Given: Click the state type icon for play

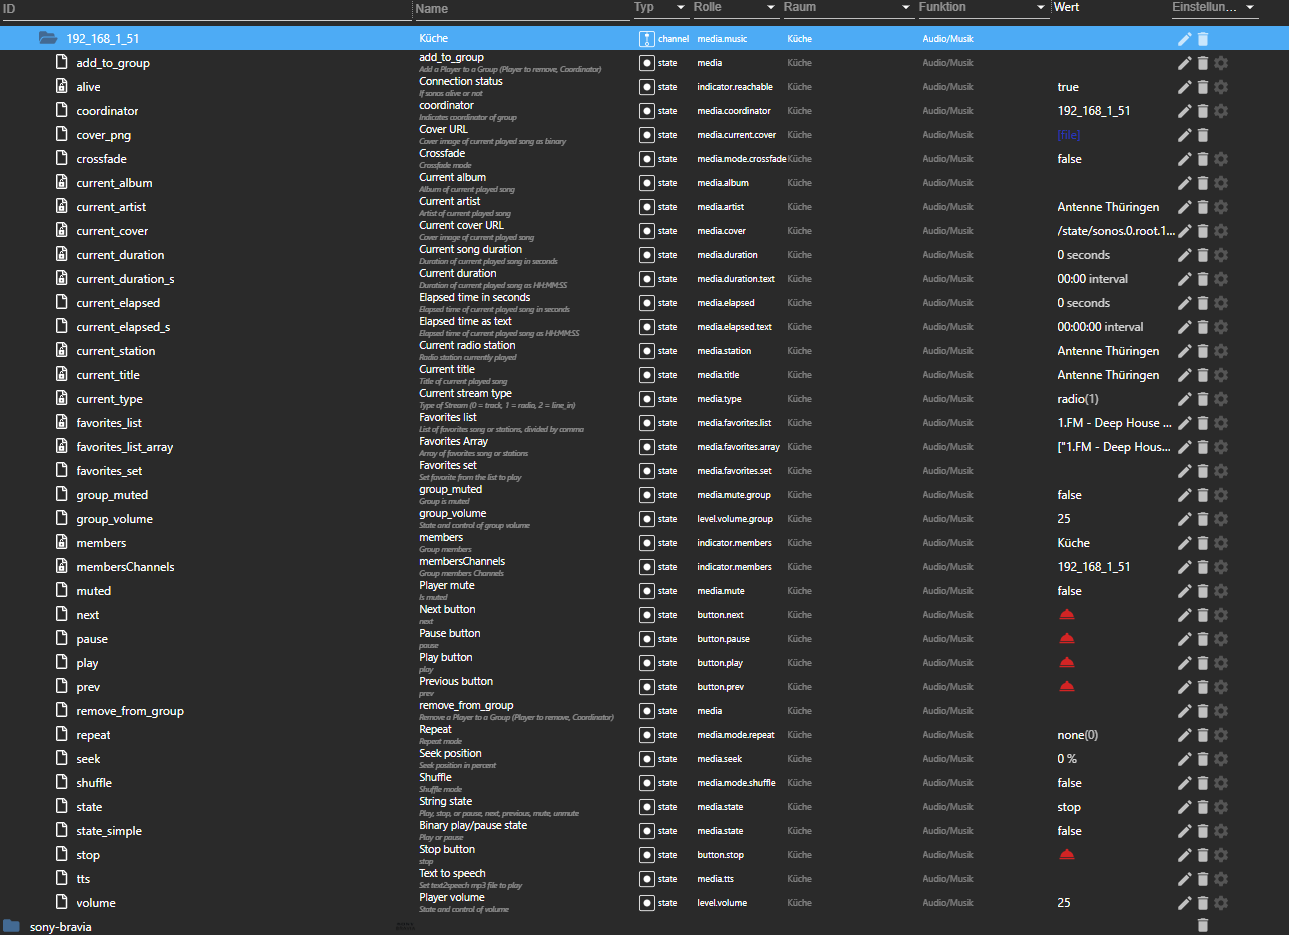Looking at the screenshot, I should (x=647, y=663).
